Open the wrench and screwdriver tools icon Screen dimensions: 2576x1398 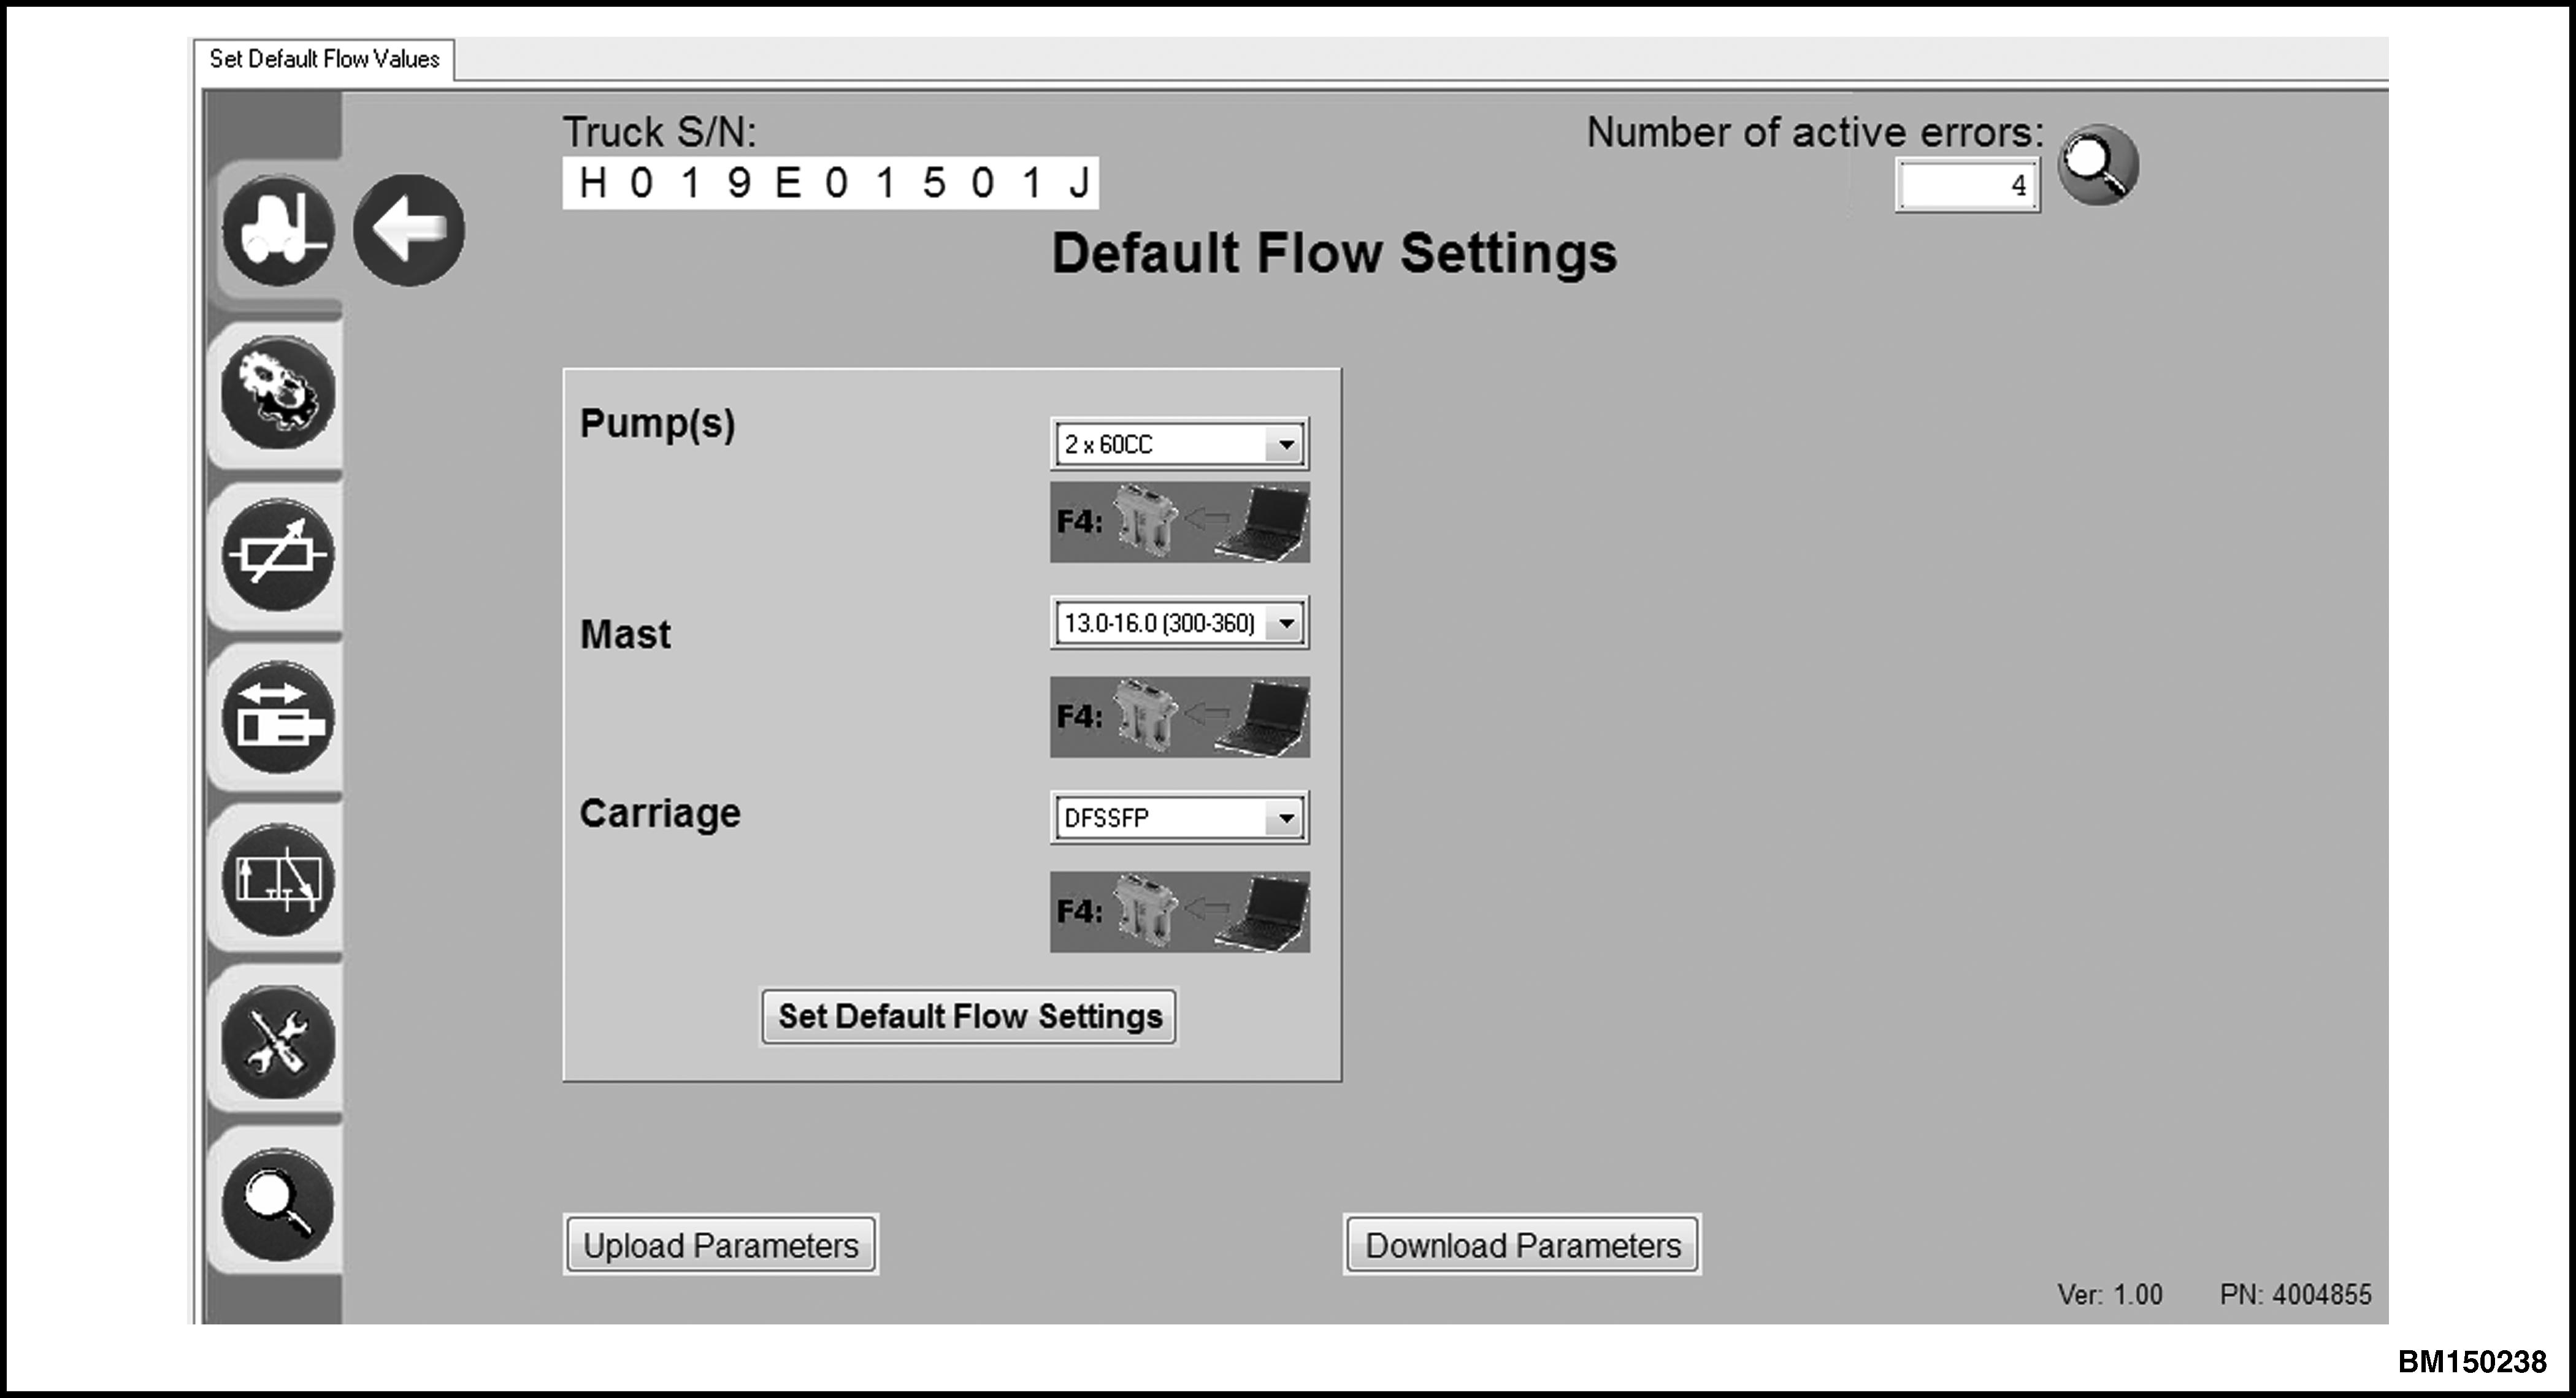(278, 1042)
